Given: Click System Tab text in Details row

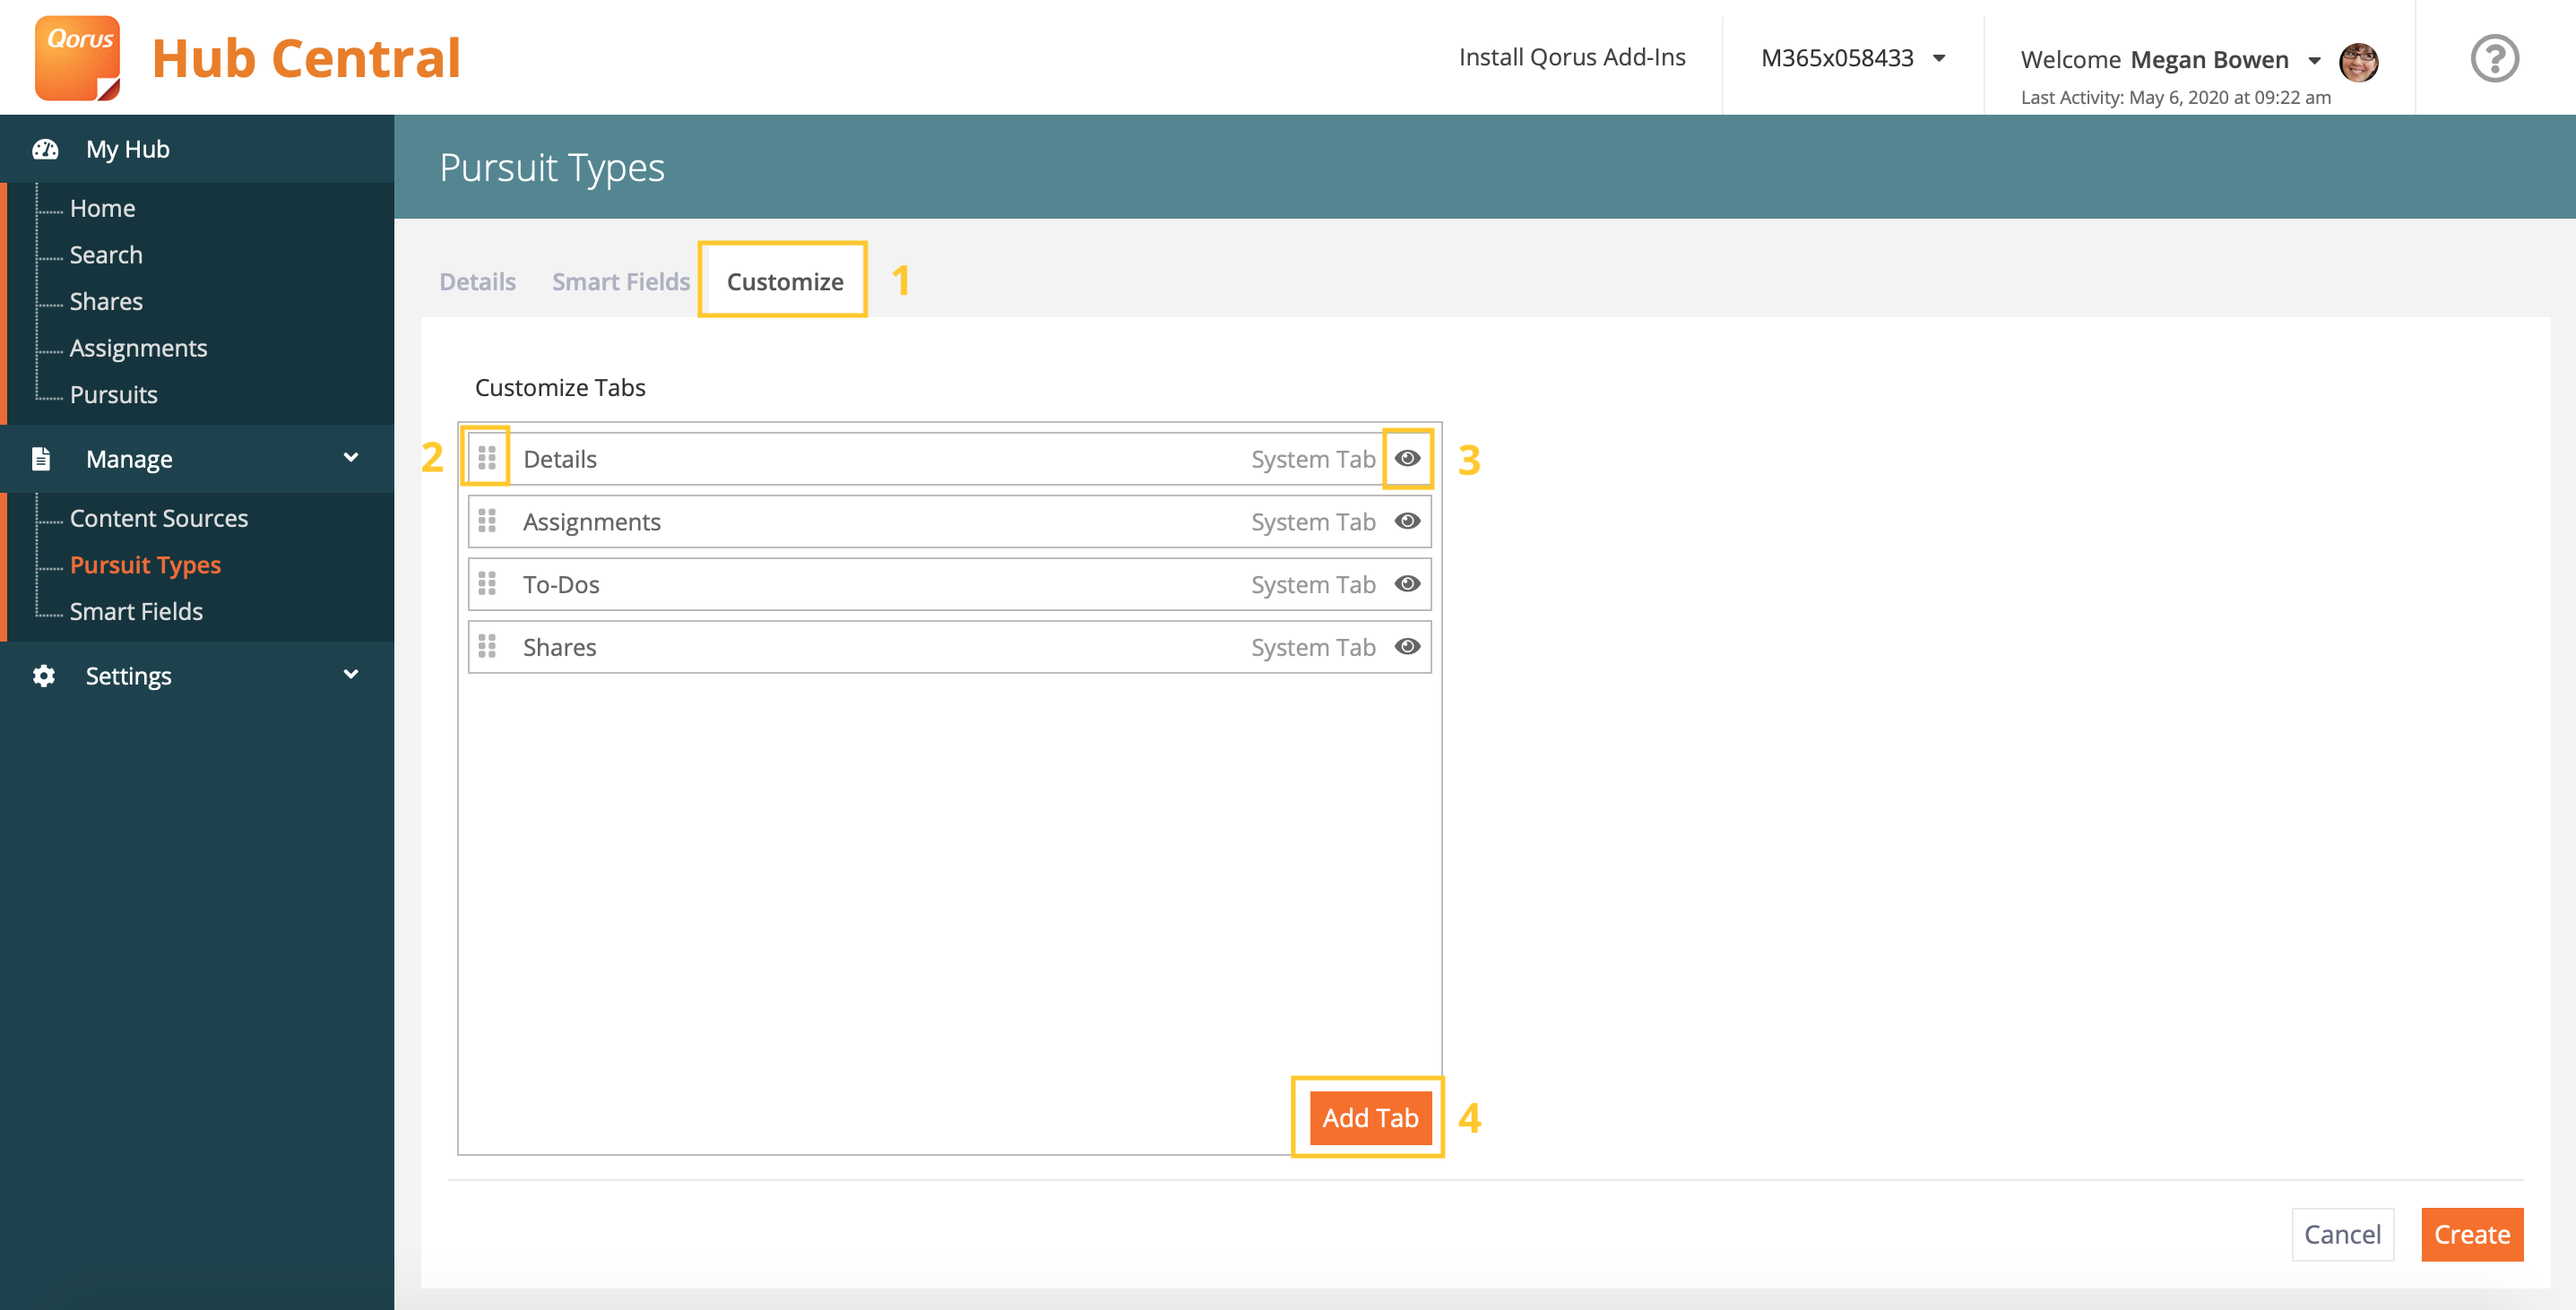Looking at the screenshot, I should [1313, 459].
